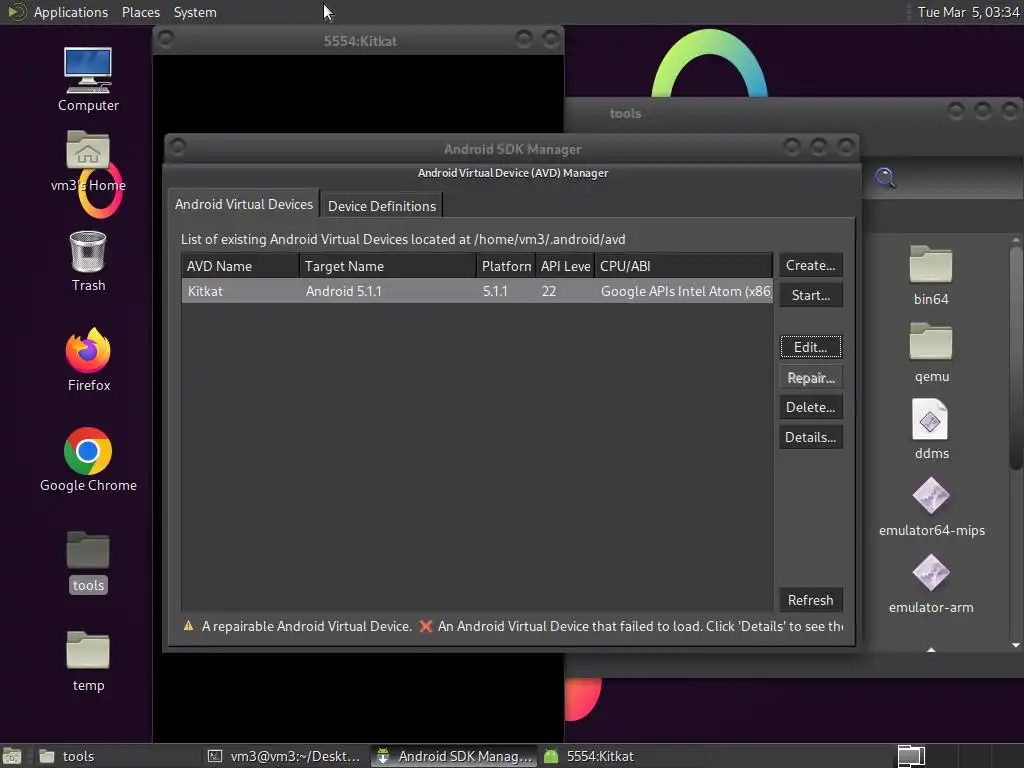Click the Google APIs Intel Atom cell
The image size is (1024, 768).
(x=686, y=291)
